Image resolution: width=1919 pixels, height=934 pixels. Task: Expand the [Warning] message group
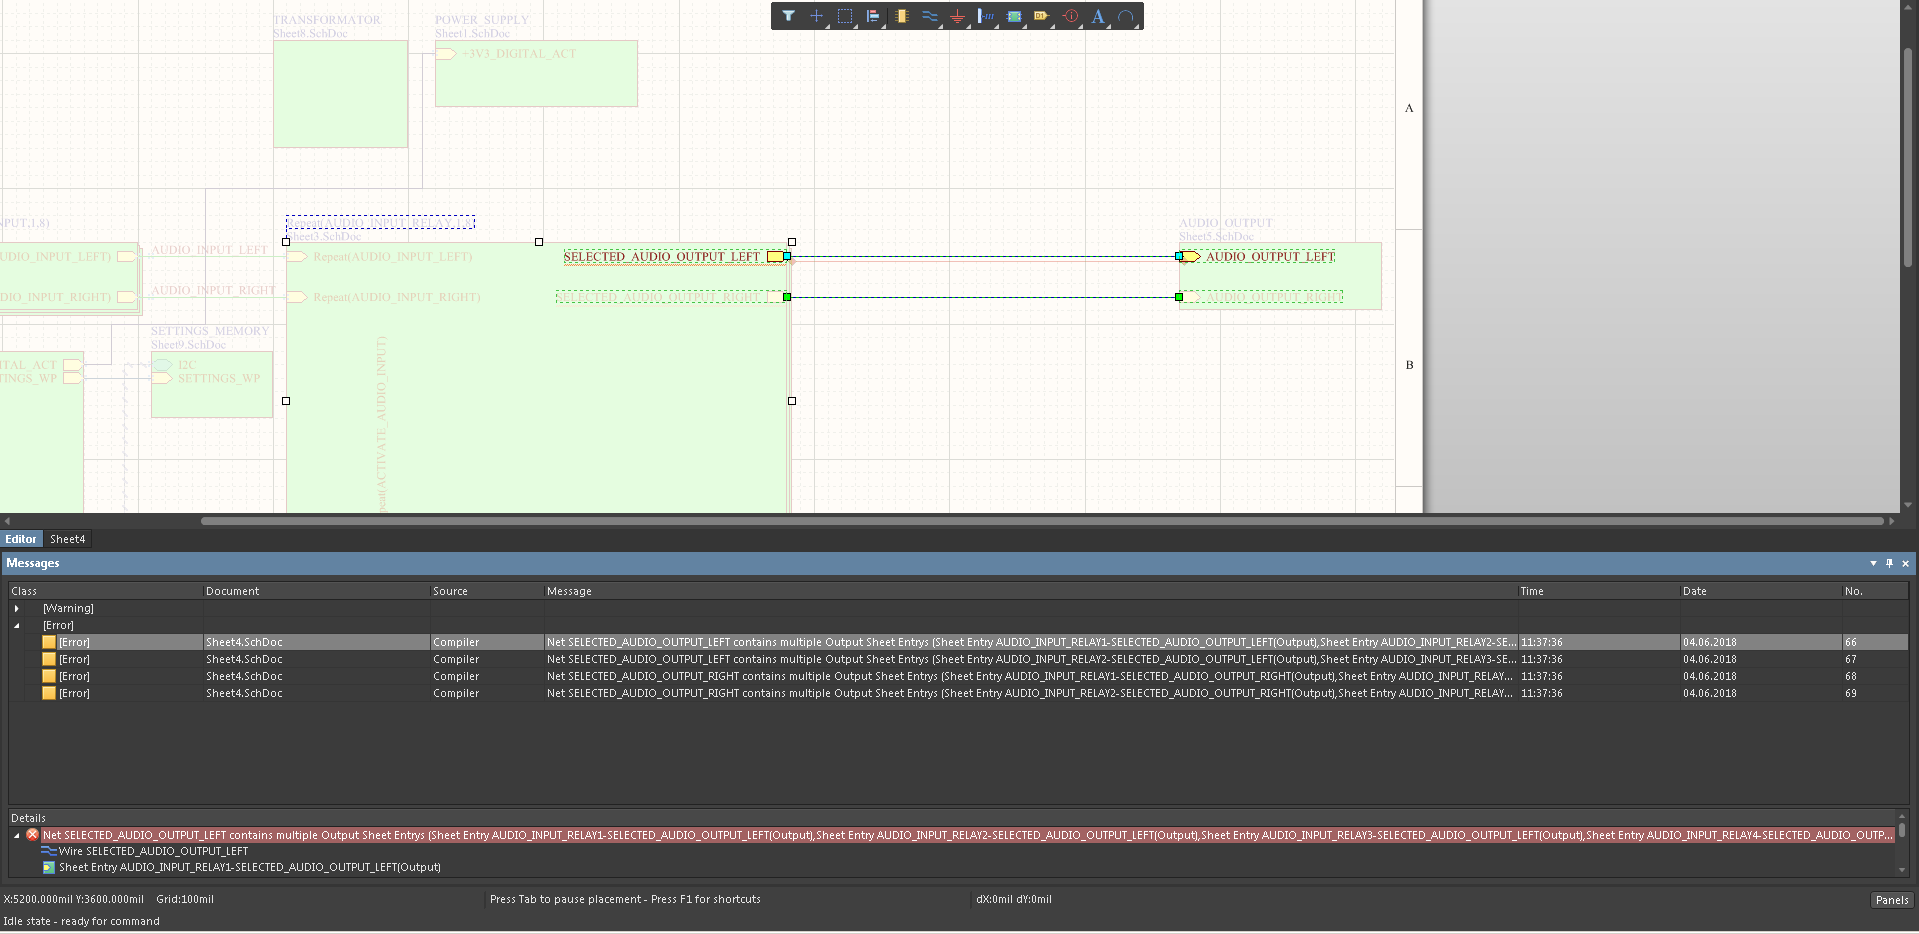[16, 608]
